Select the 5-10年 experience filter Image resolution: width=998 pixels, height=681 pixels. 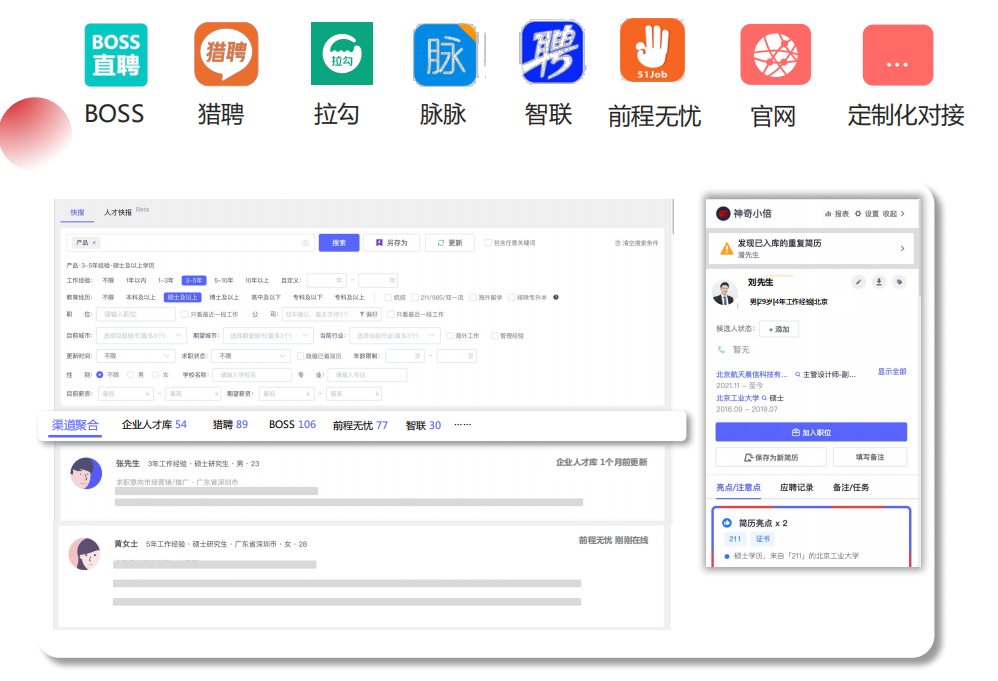[223, 280]
